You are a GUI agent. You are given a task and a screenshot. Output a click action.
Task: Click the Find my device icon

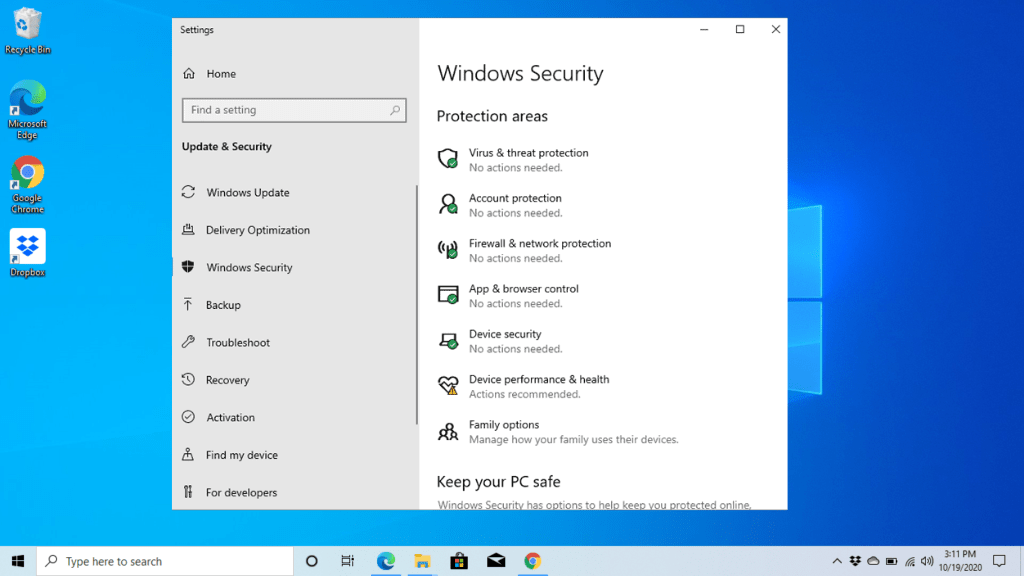(x=188, y=454)
